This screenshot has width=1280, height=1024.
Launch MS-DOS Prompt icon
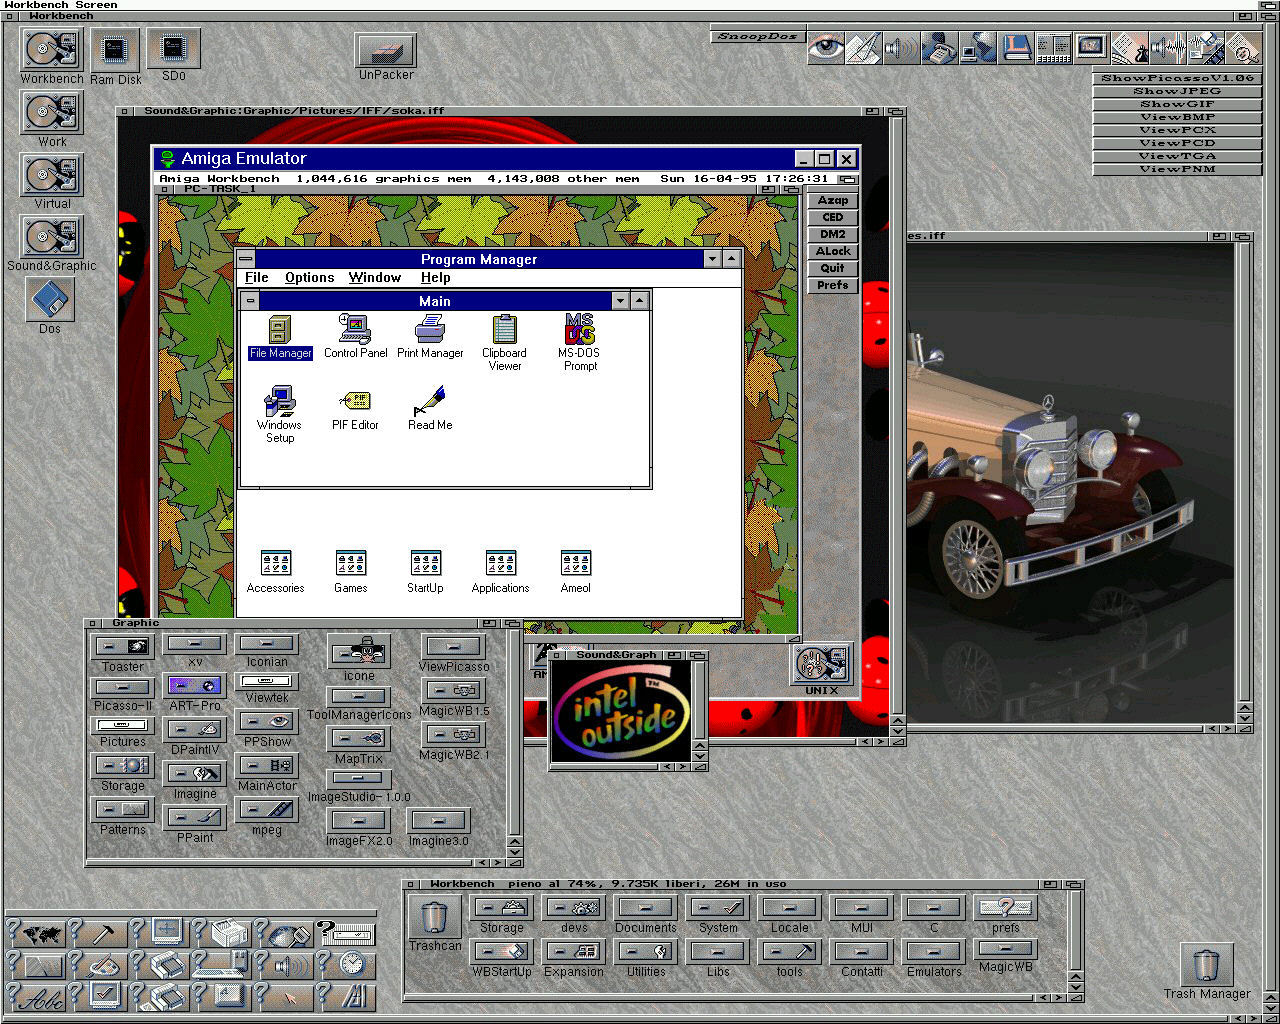coord(580,343)
